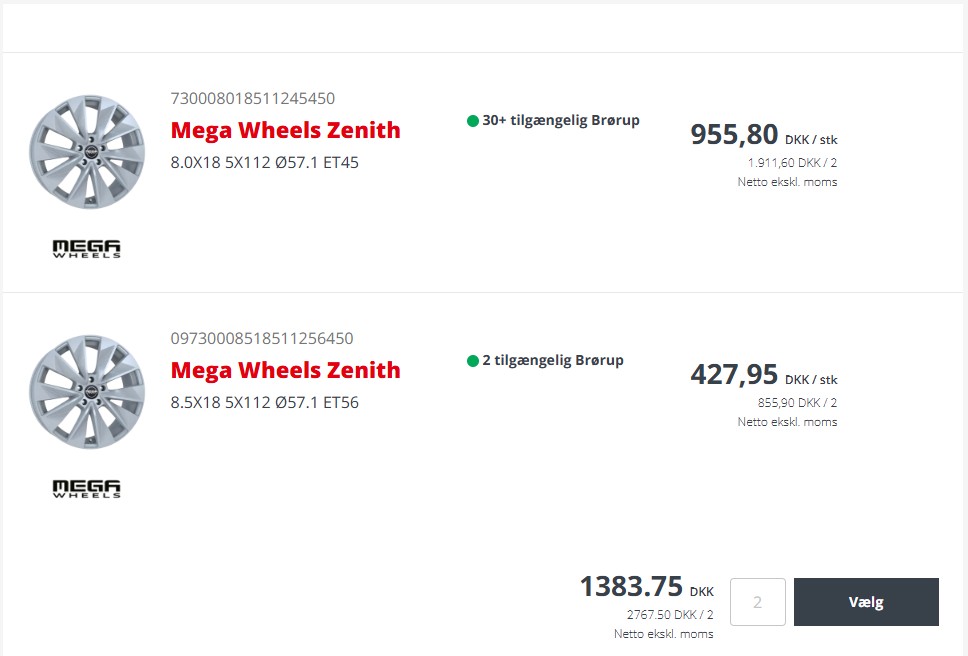Viewport: 968px width, 656px height.
Task: Click the 2 tilgængelig Brørup availability text
Action: pos(553,360)
